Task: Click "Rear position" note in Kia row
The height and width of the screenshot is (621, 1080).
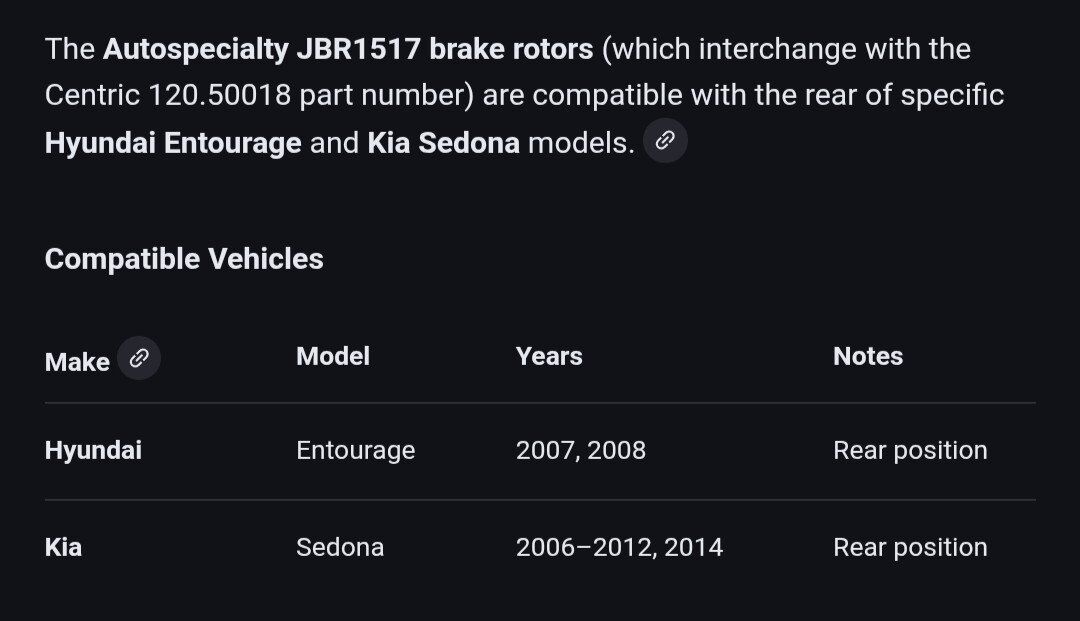Action: 910,547
